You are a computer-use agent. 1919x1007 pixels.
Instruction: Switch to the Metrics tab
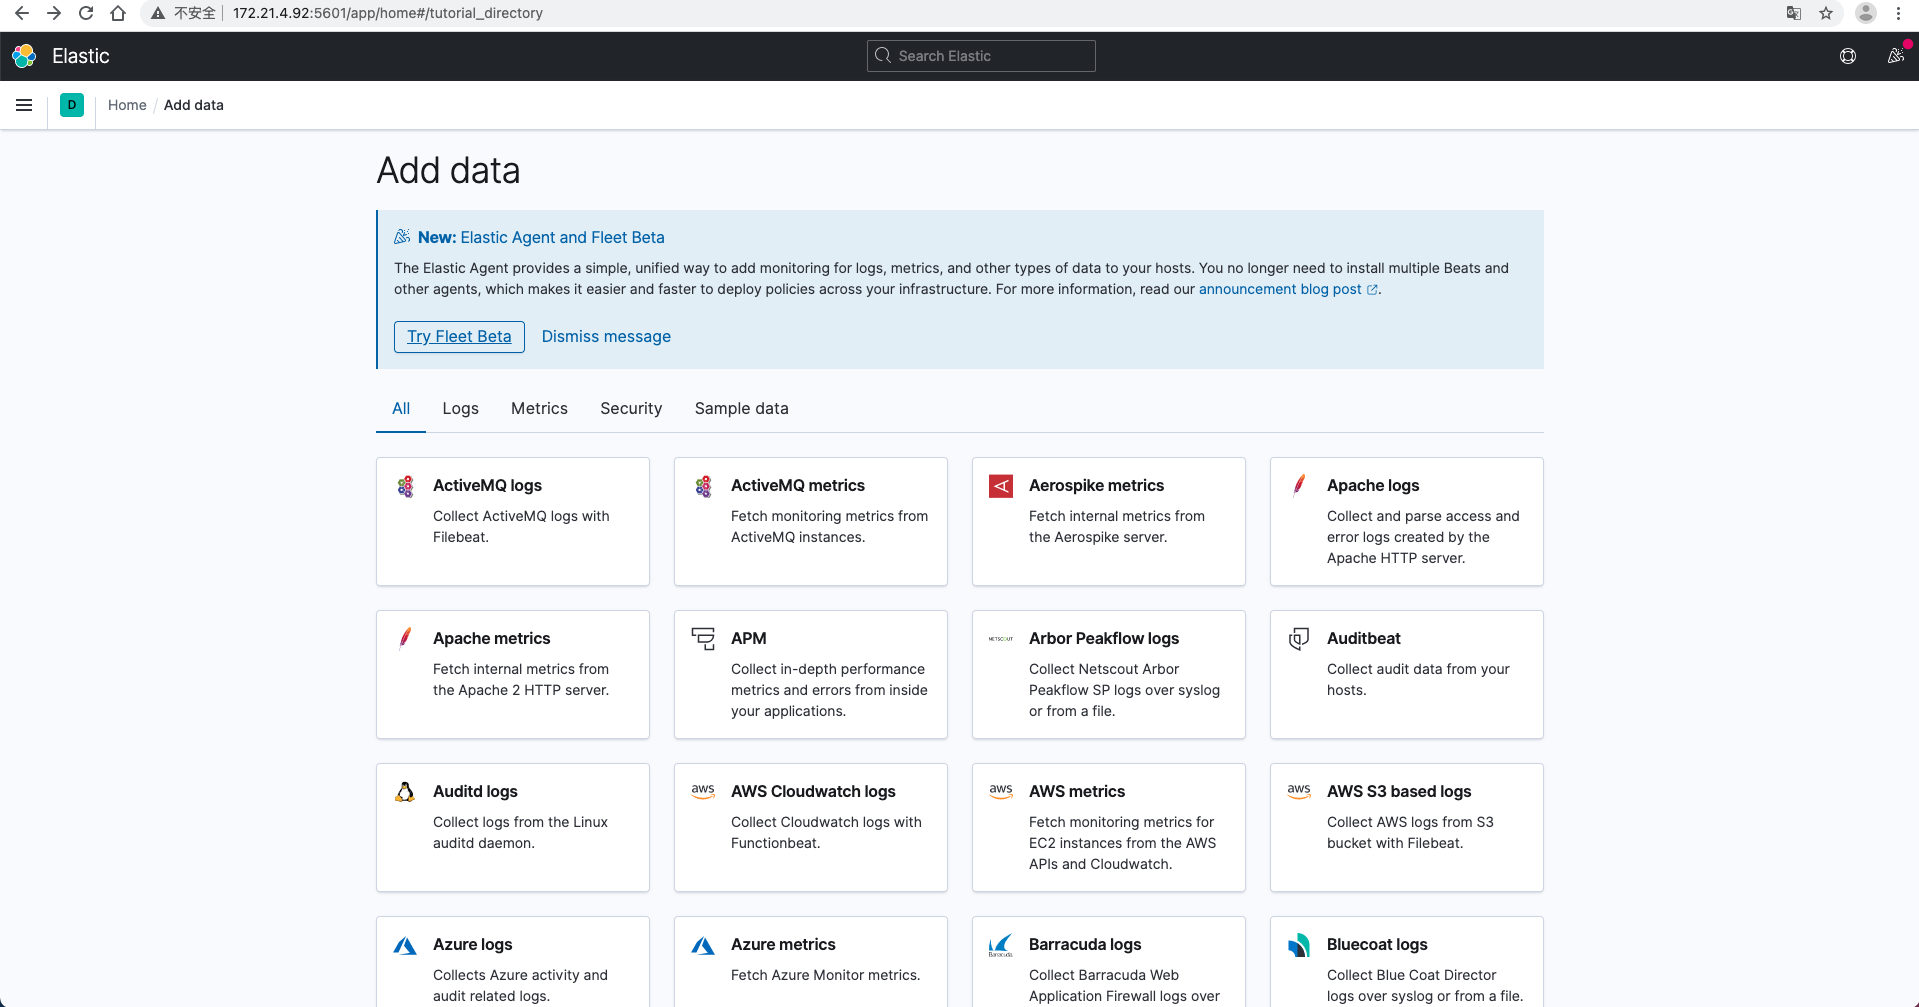539,408
